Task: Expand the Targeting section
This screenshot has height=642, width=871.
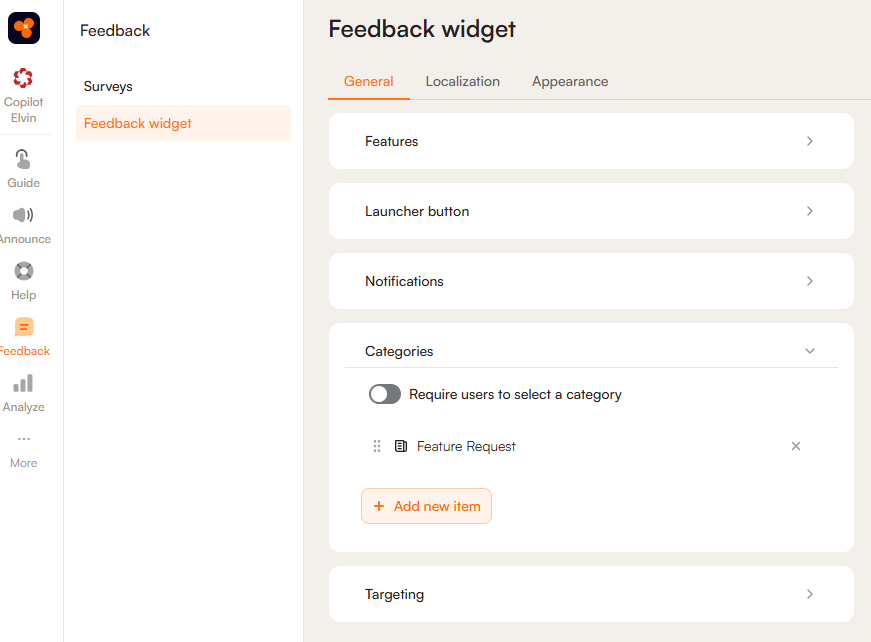Action: 809,594
